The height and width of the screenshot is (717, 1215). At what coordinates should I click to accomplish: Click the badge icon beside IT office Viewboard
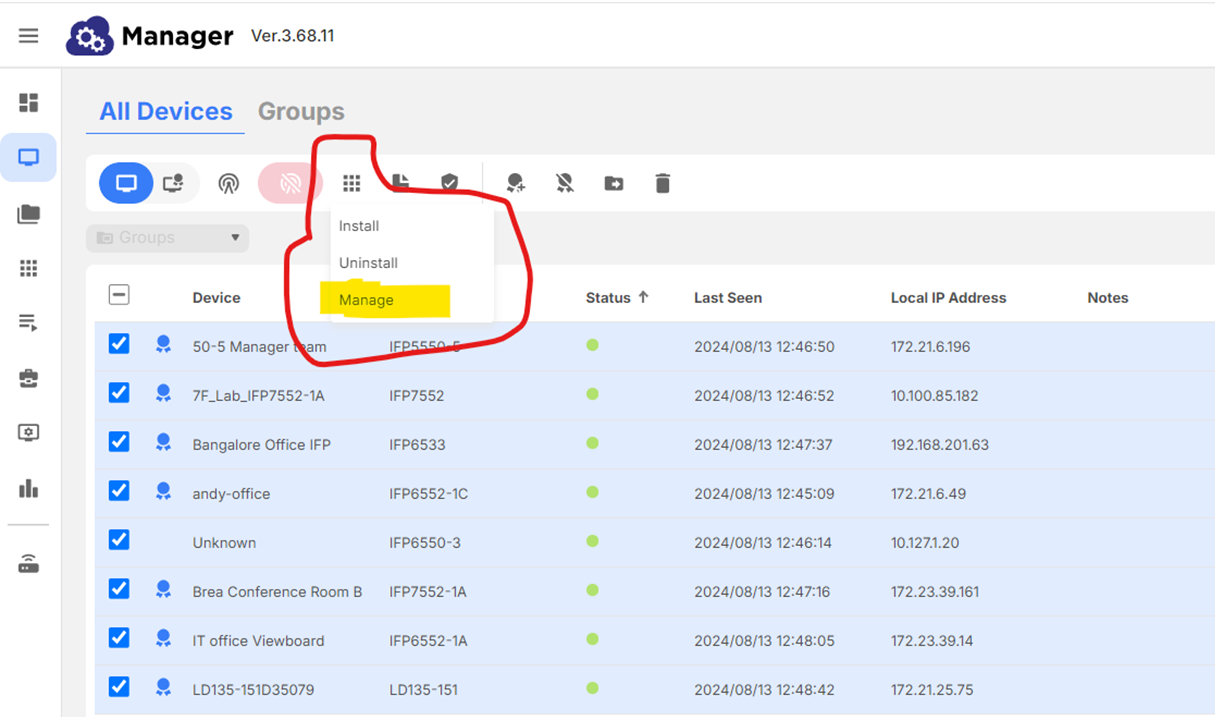[164, 639]
